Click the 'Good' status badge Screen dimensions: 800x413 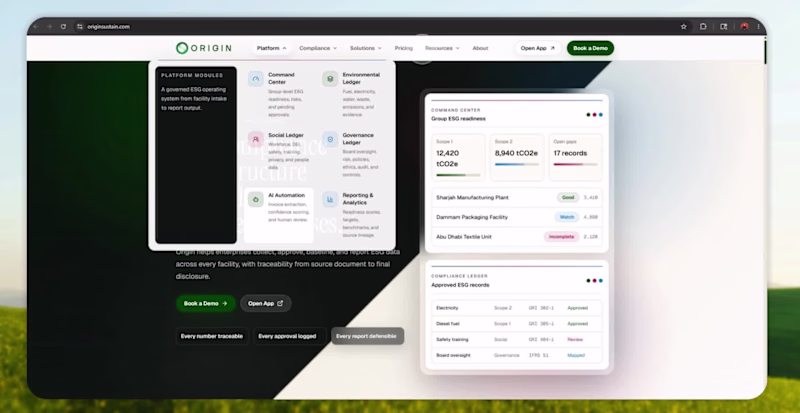tap(568, 197)
